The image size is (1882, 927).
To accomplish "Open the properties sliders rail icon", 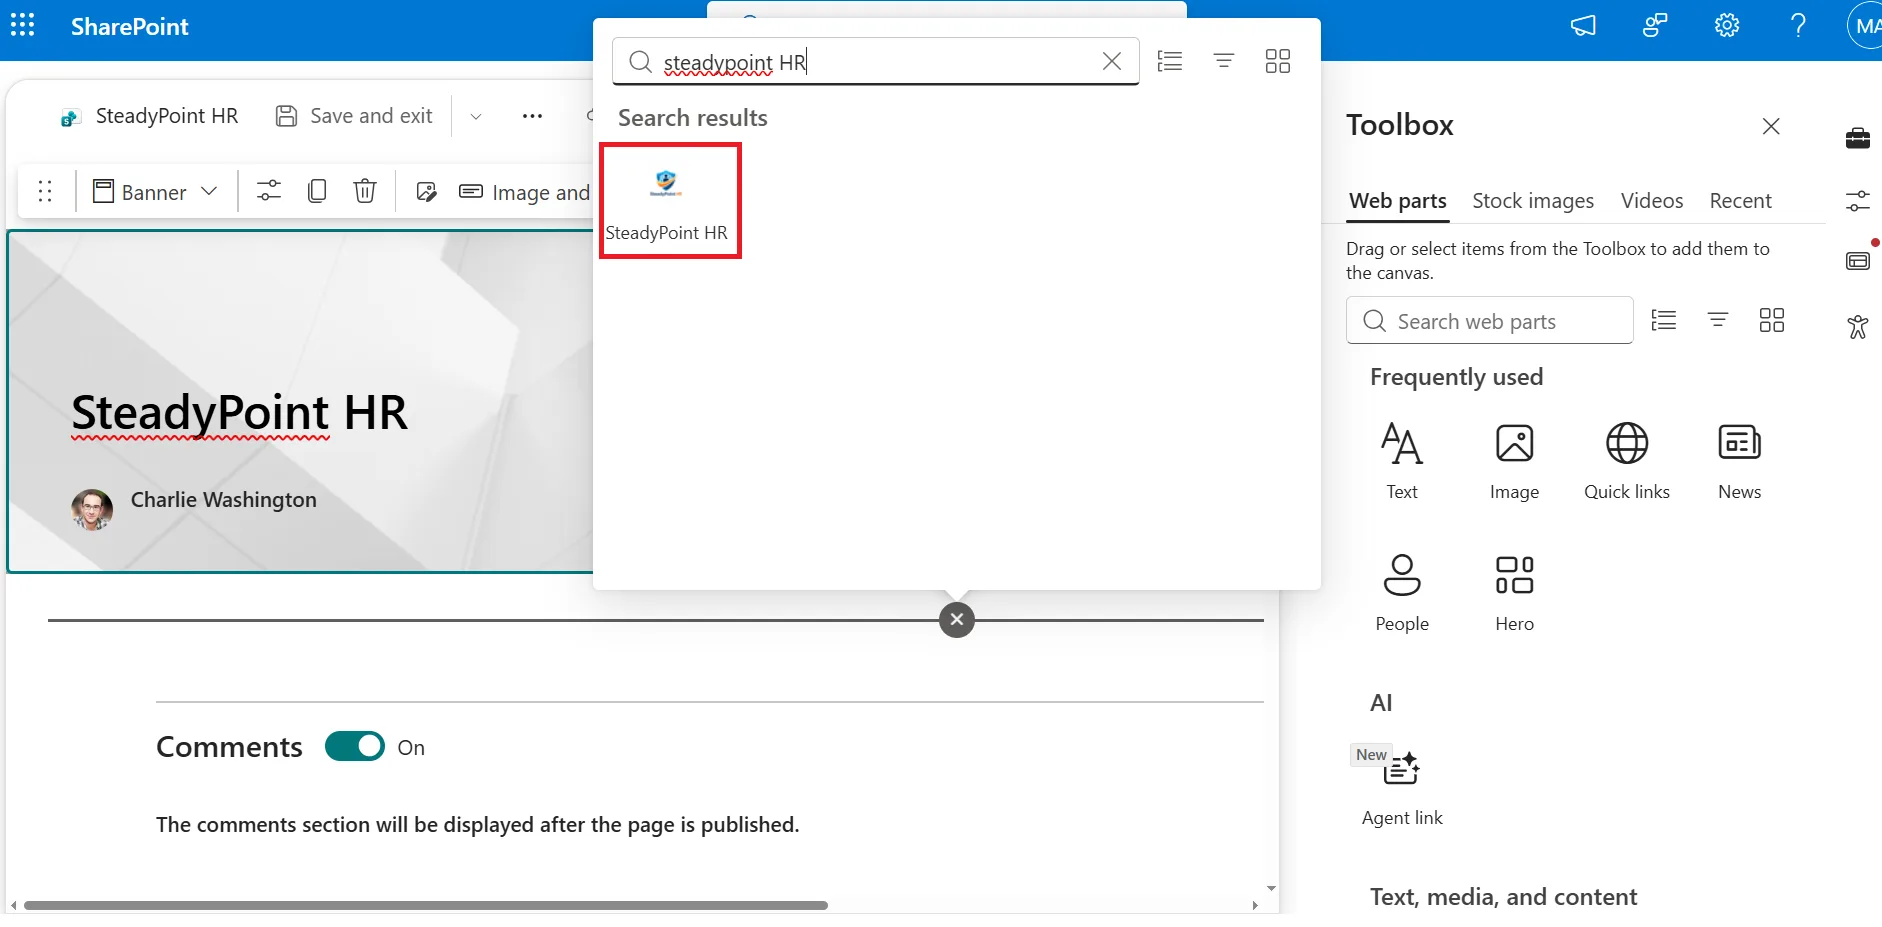I will 1858,201.
